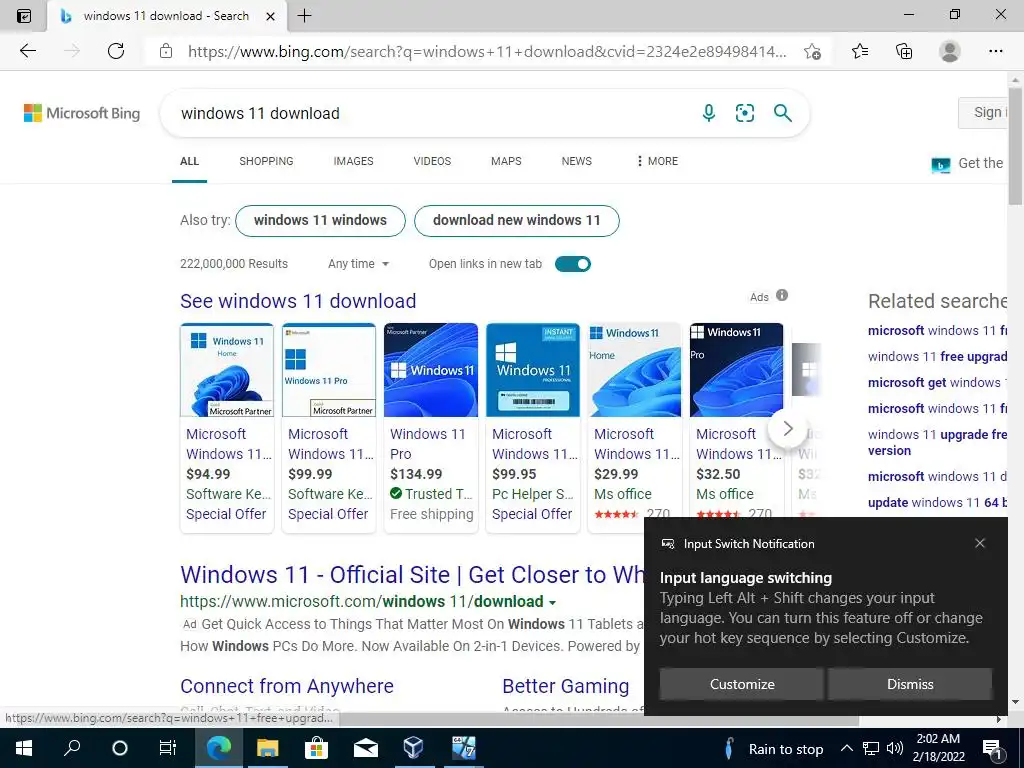Go to the Microsoft Bing logo home
Viewport: 1024px width, 768px height.
click(x=82, y=113)
